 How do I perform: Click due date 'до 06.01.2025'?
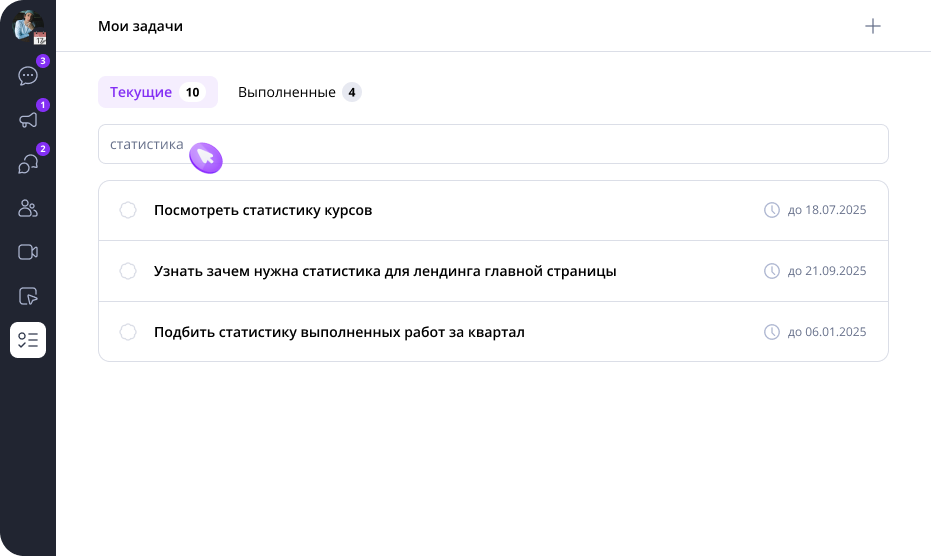(x=827, y=332)
